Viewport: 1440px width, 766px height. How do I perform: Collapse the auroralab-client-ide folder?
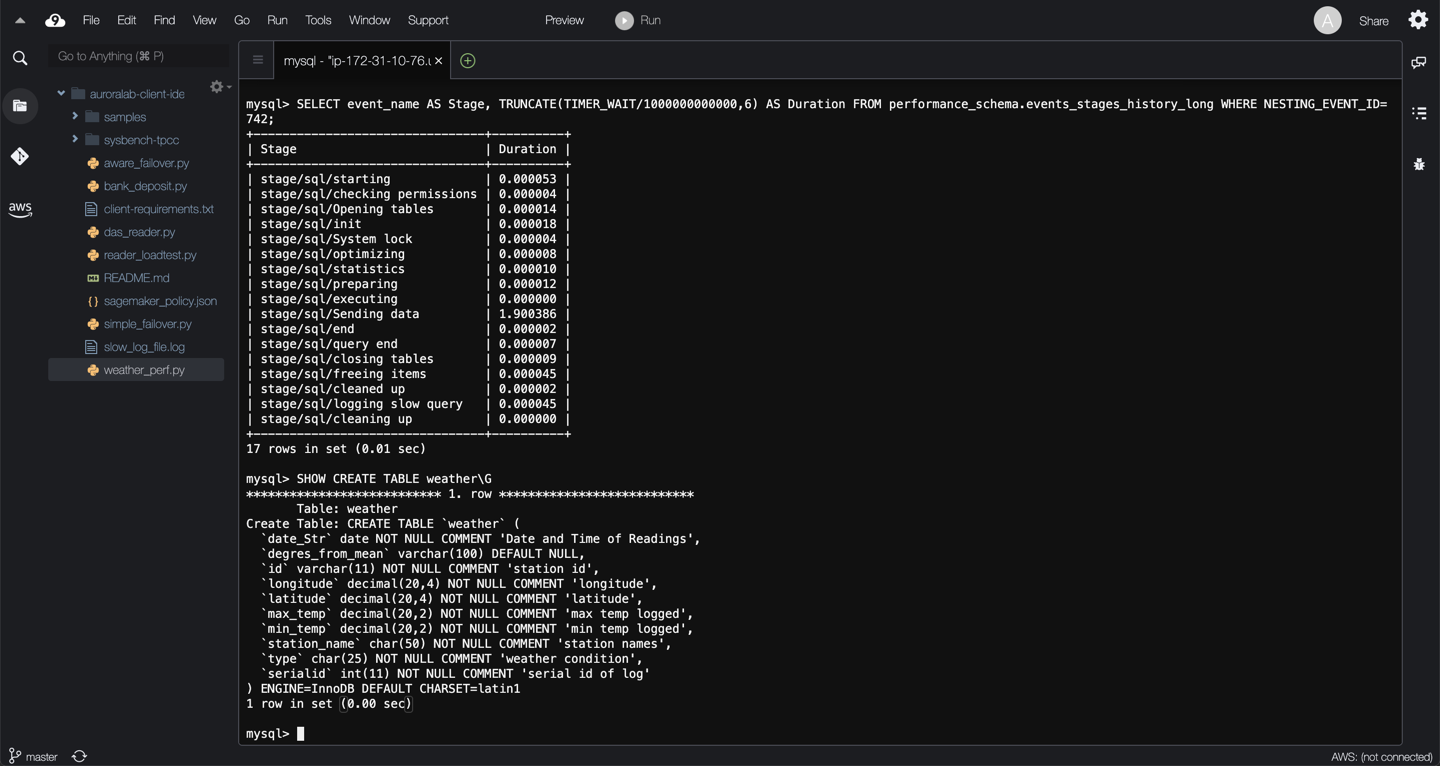61,94
